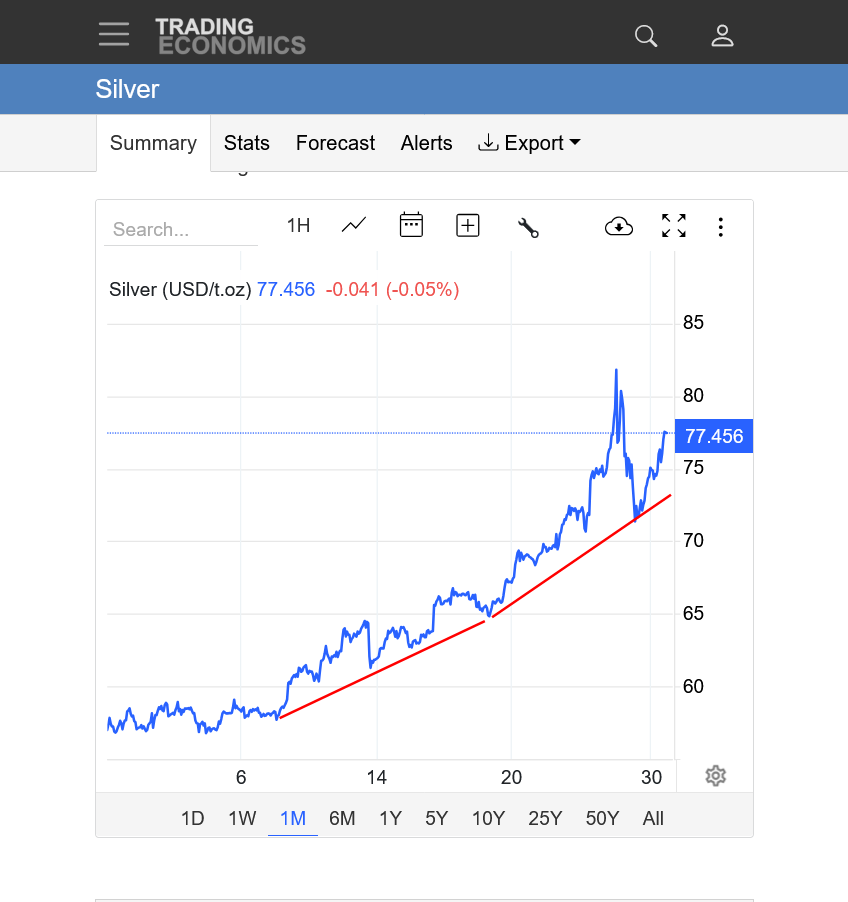This screenshot has height=902, width=848.
Task: Open the Alerts tab
Action: coord(426,143)
